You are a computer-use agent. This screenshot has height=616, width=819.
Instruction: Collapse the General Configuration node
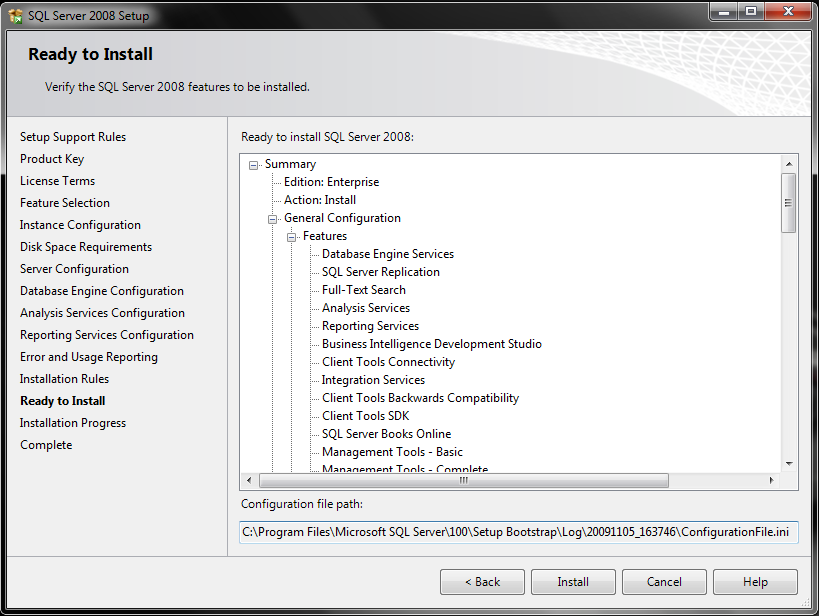pos(272,219)
